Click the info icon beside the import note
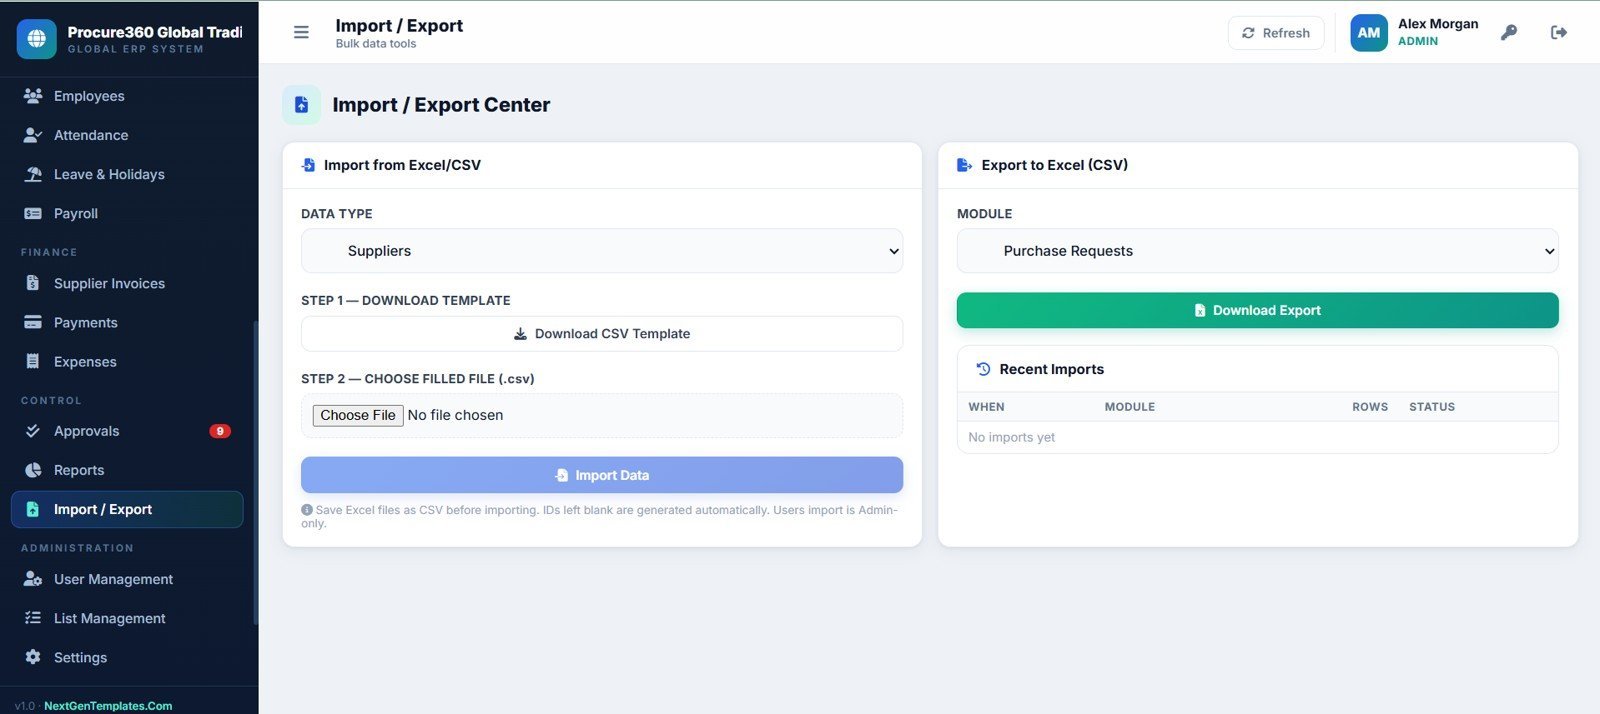This screenshot has height=714, width=1600. [307, 510]
